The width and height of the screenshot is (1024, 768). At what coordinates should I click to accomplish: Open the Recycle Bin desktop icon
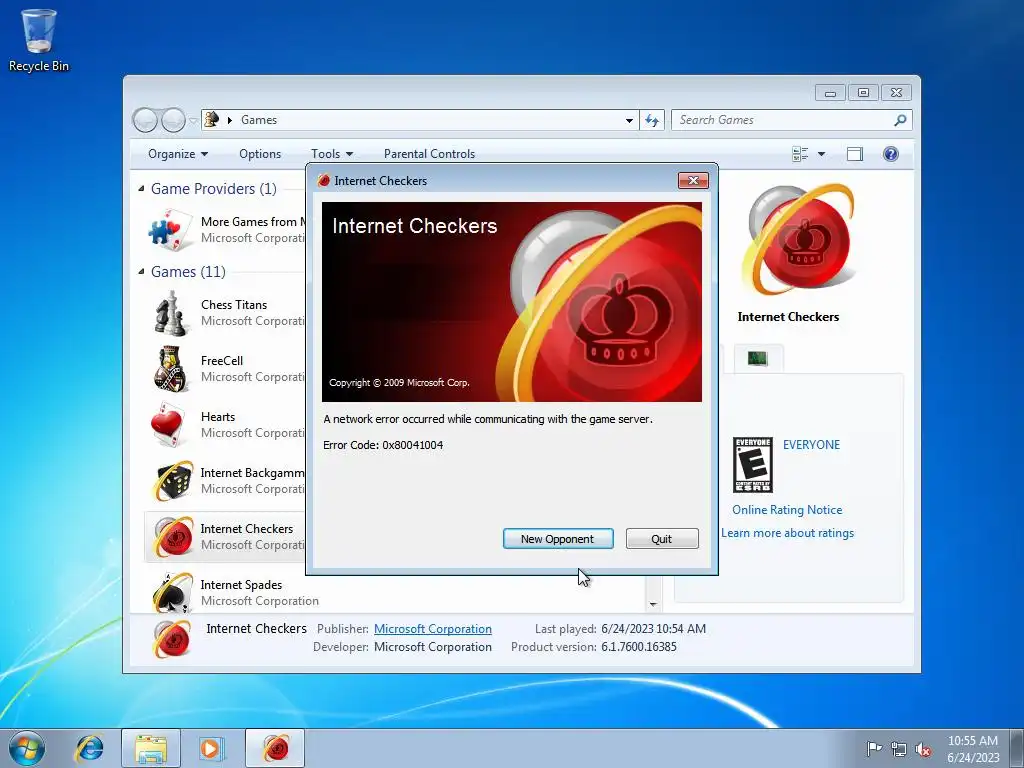click(39, 40)
